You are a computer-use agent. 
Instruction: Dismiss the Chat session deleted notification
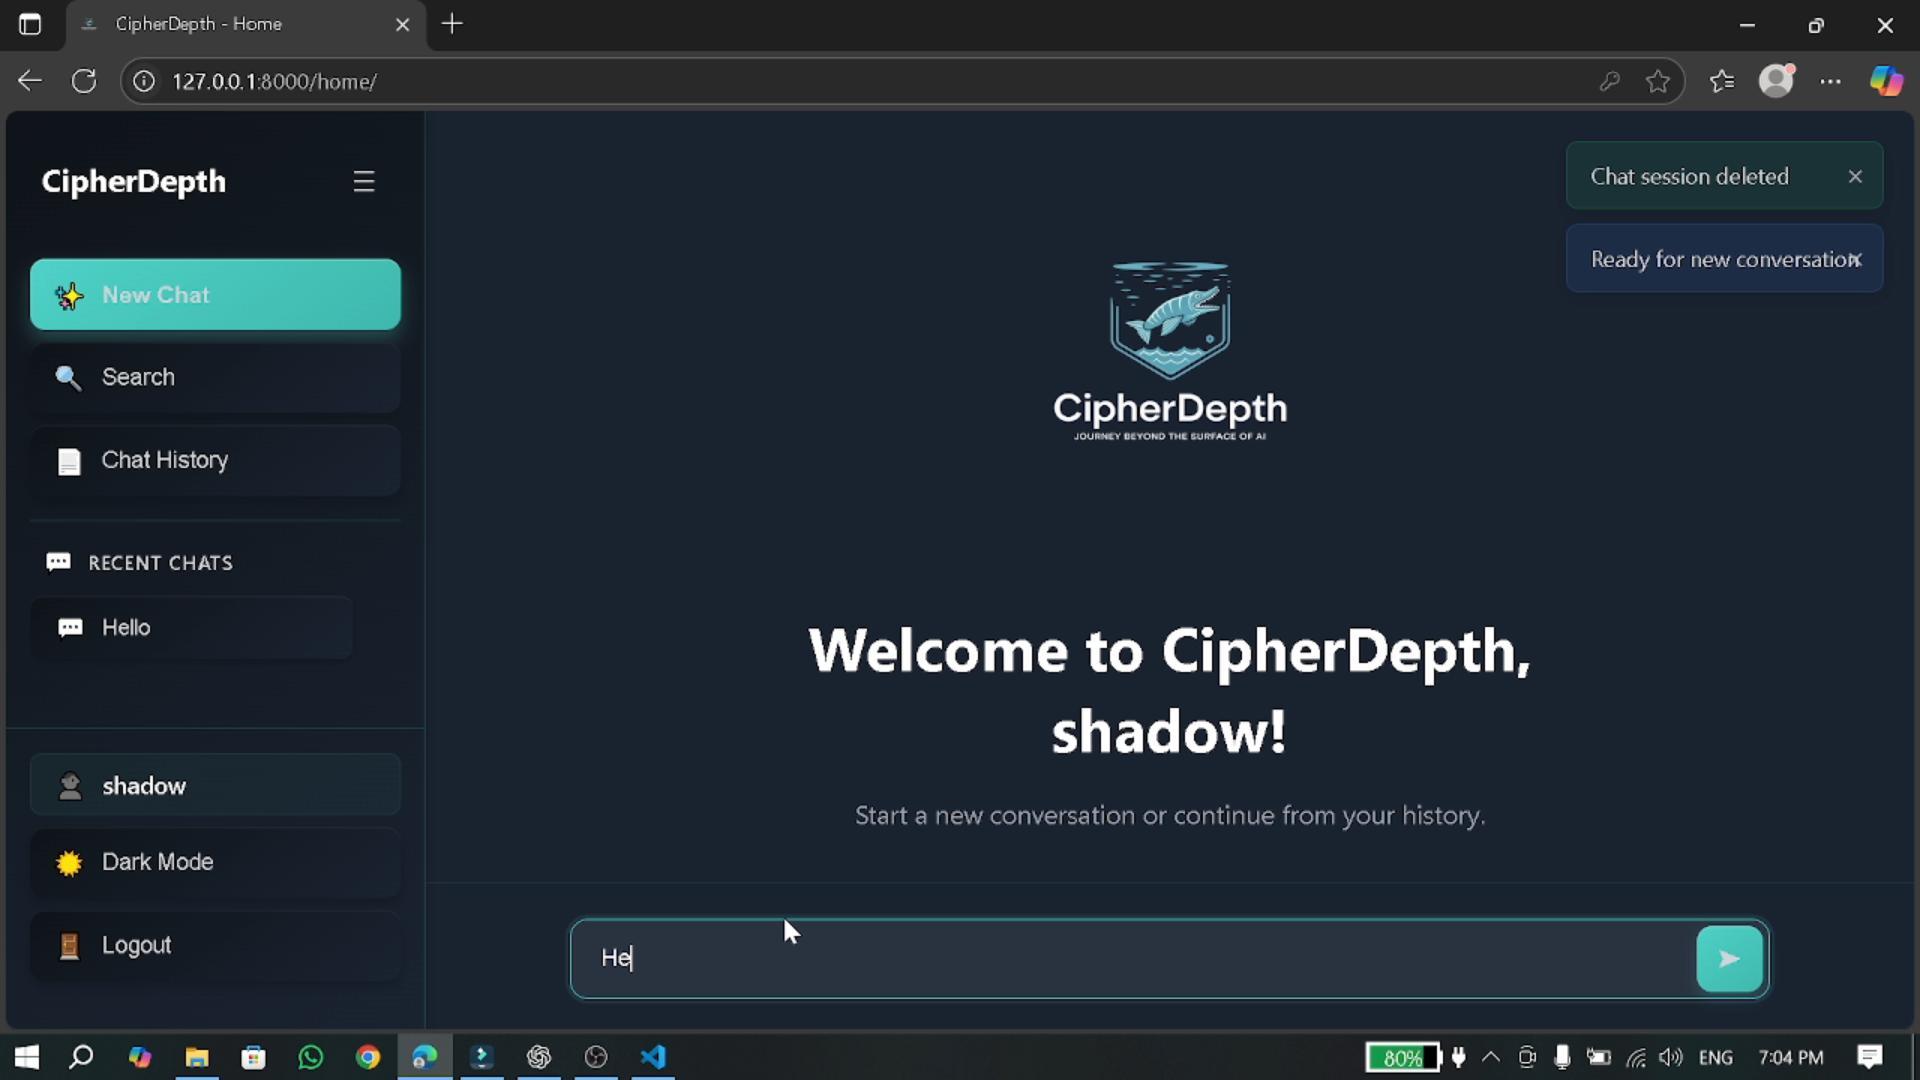coord(1855,176)
